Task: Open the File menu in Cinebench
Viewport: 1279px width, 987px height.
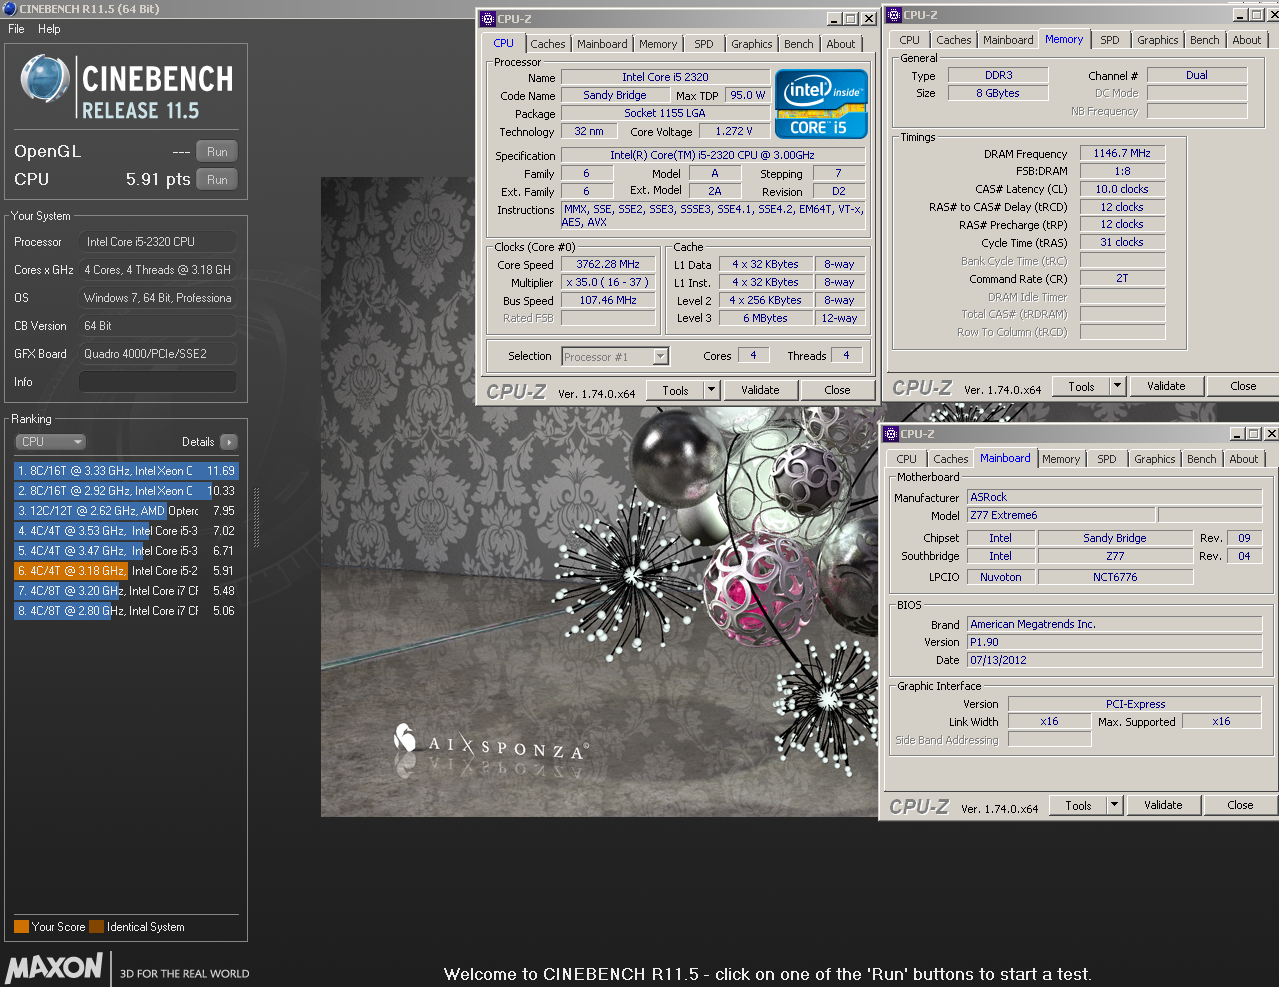Action: pyautogui.click(x=16, y=29)
